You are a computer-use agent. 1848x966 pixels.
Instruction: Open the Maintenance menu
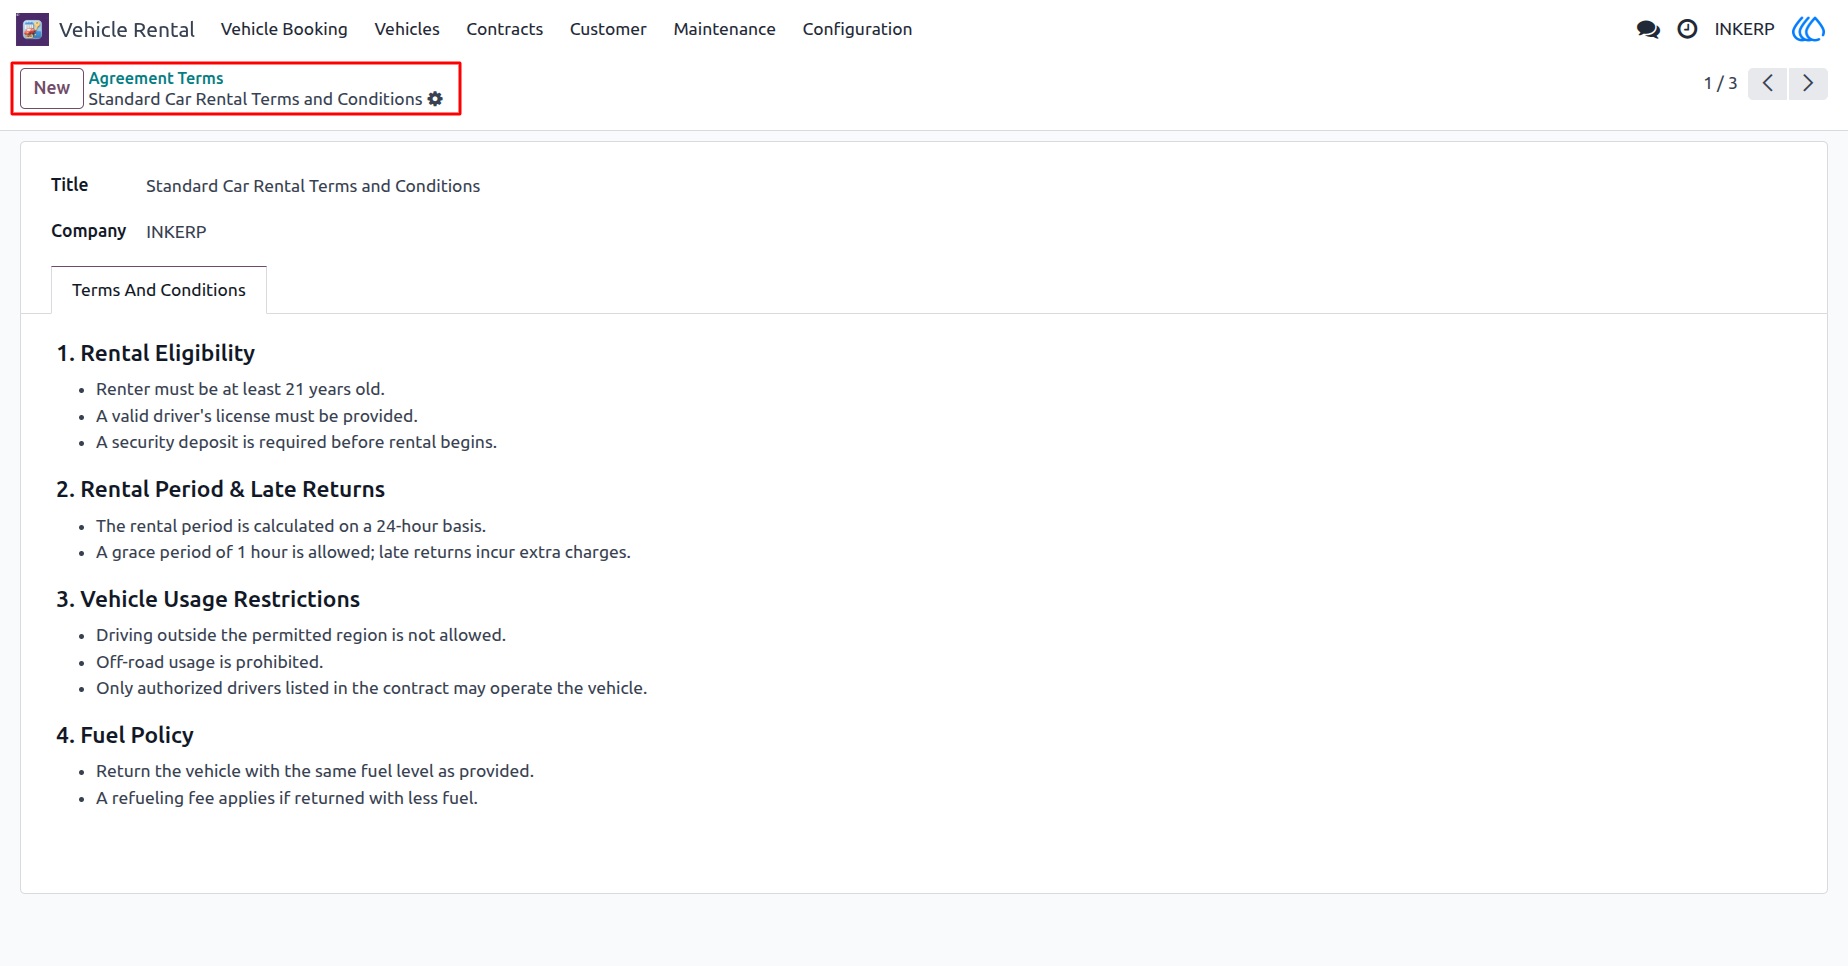(725, 29)
